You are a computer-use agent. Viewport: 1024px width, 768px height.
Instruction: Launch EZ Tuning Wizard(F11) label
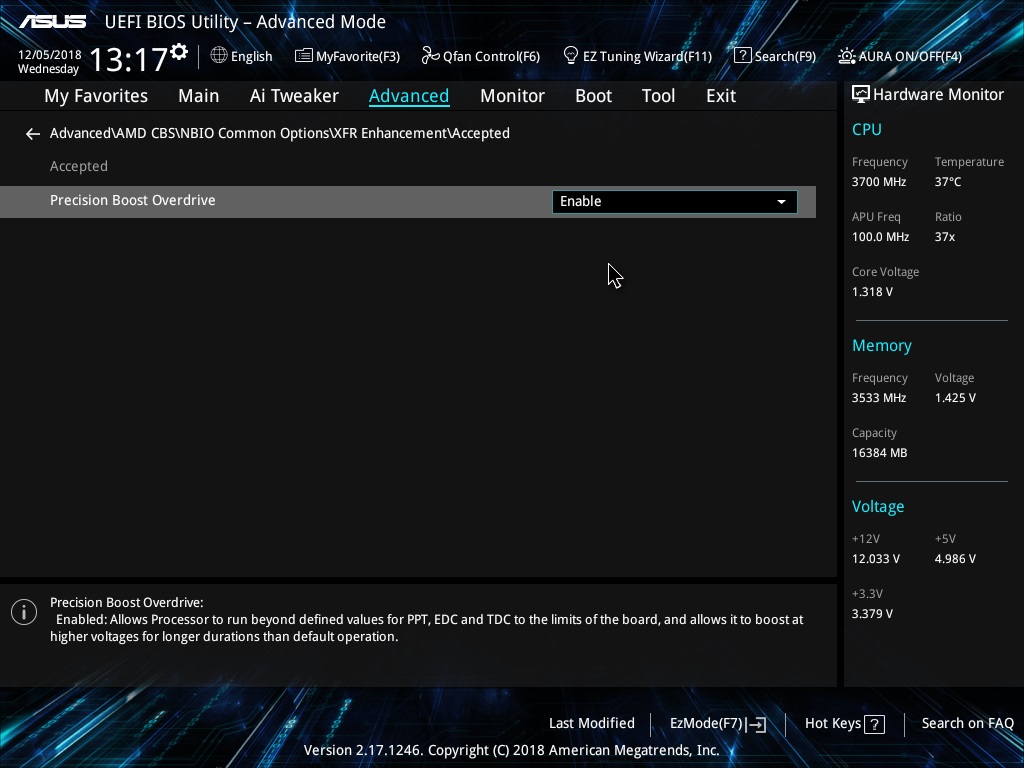pyautogui.click(x=647, y=57)
